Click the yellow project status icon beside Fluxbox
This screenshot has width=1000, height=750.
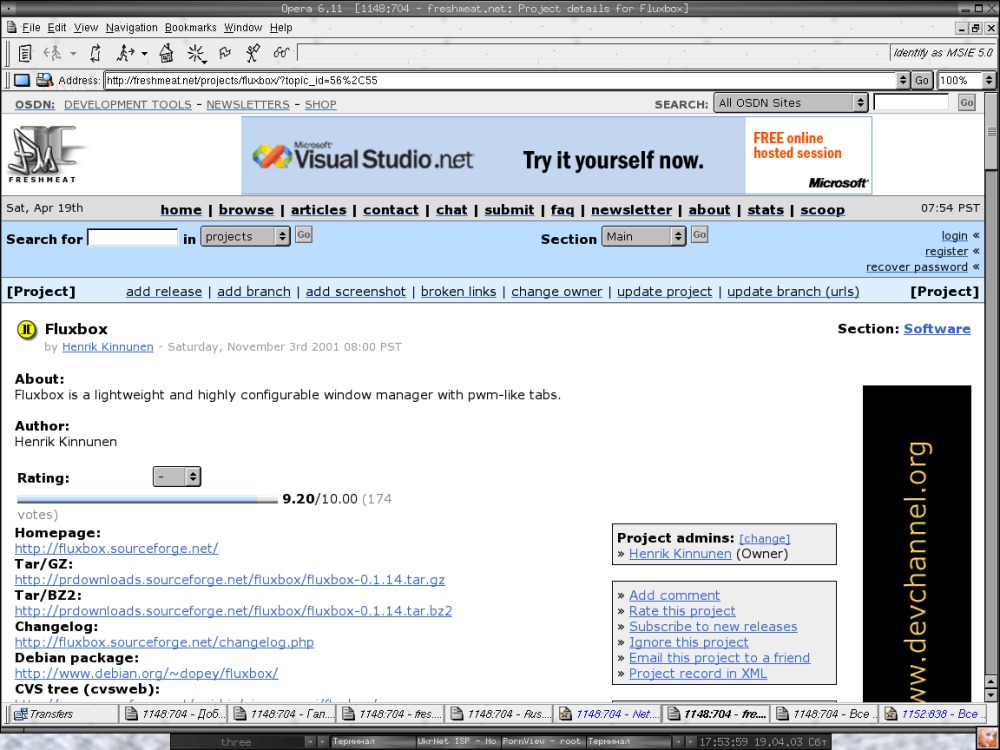click(x=27, y=330)
